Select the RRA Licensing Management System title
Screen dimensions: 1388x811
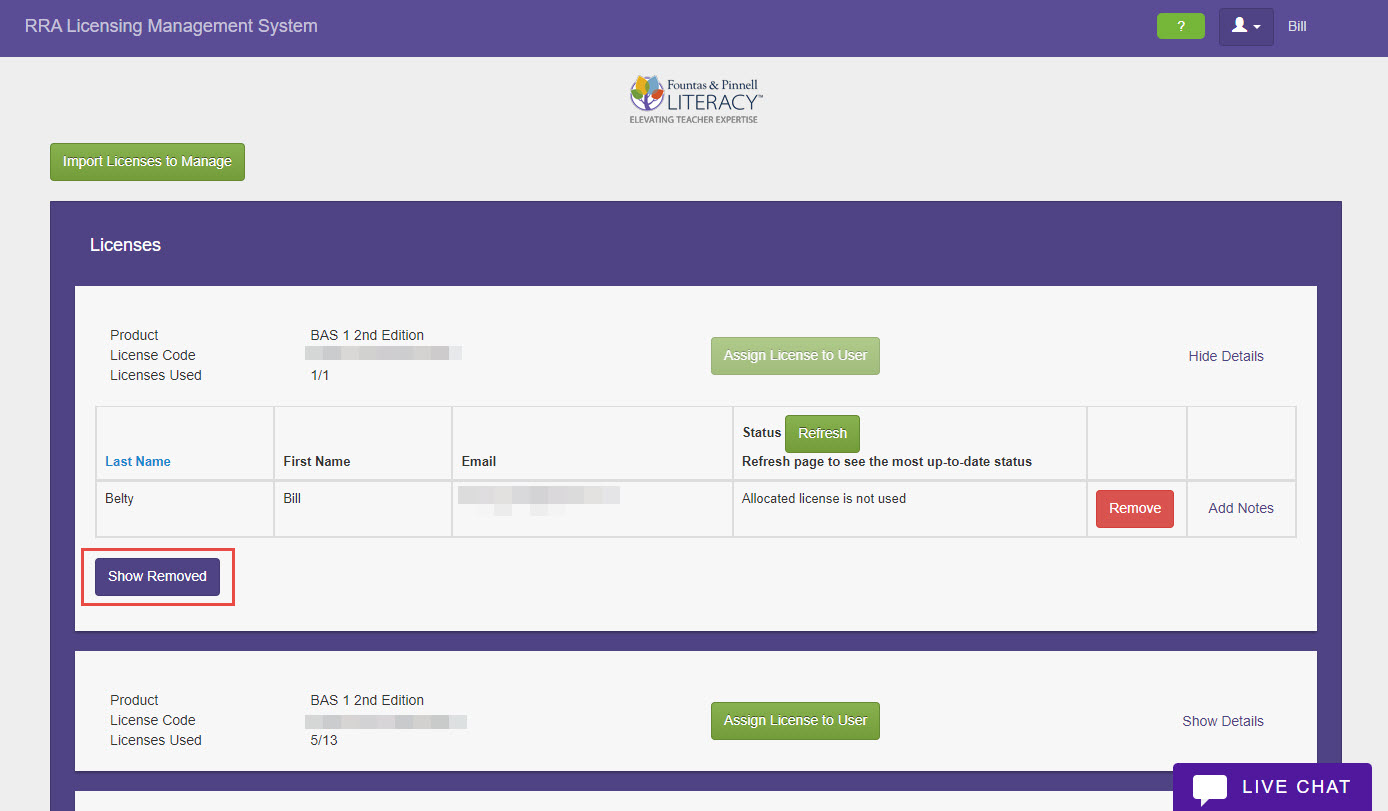coord(170,26)
